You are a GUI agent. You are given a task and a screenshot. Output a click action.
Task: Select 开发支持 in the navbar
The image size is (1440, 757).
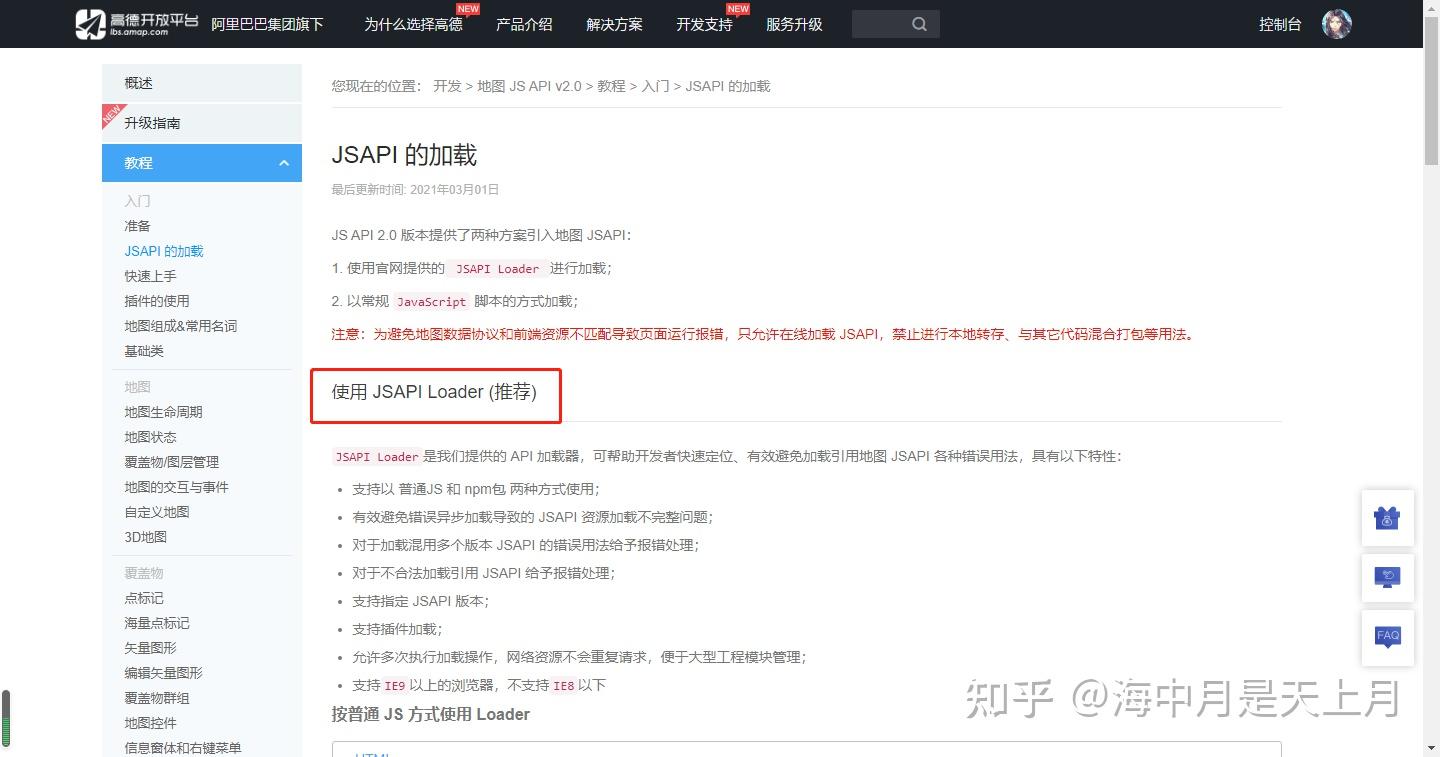point(703,24)
